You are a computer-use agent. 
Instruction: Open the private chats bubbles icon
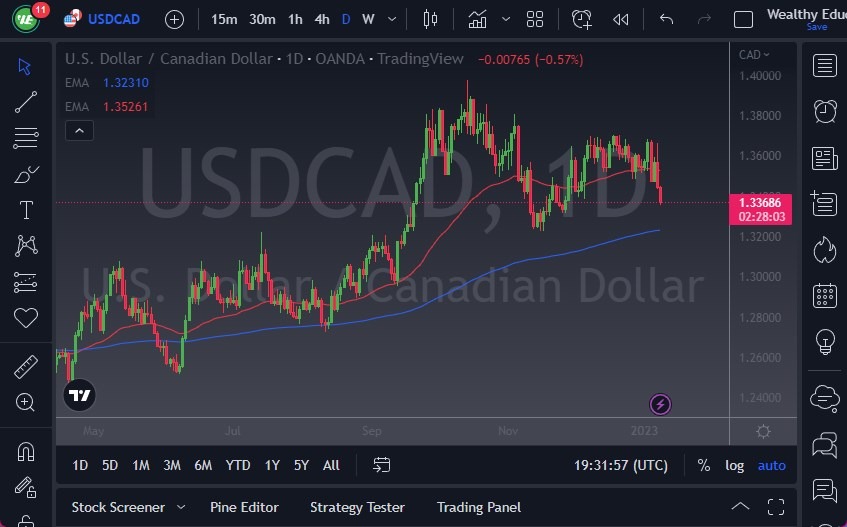(x=825, y=445)
